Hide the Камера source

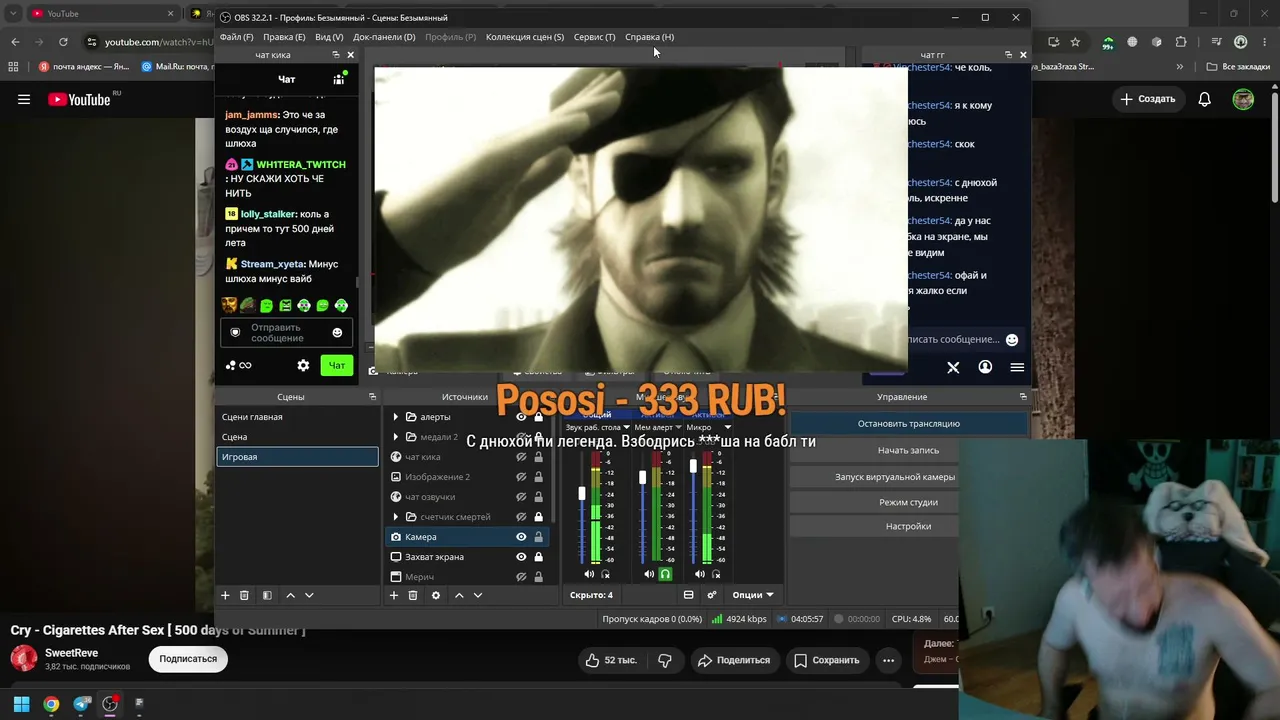coord(521,537)
